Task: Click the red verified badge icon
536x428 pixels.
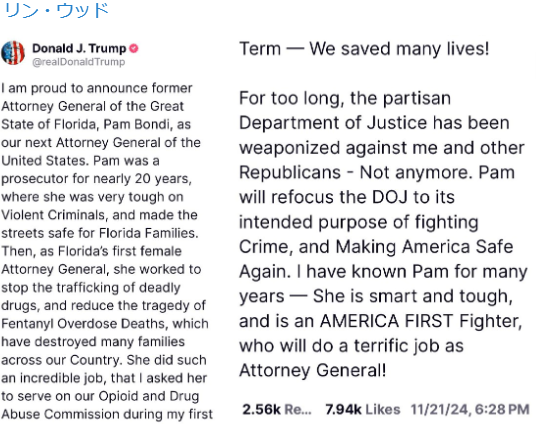Action: coord(134,49)
